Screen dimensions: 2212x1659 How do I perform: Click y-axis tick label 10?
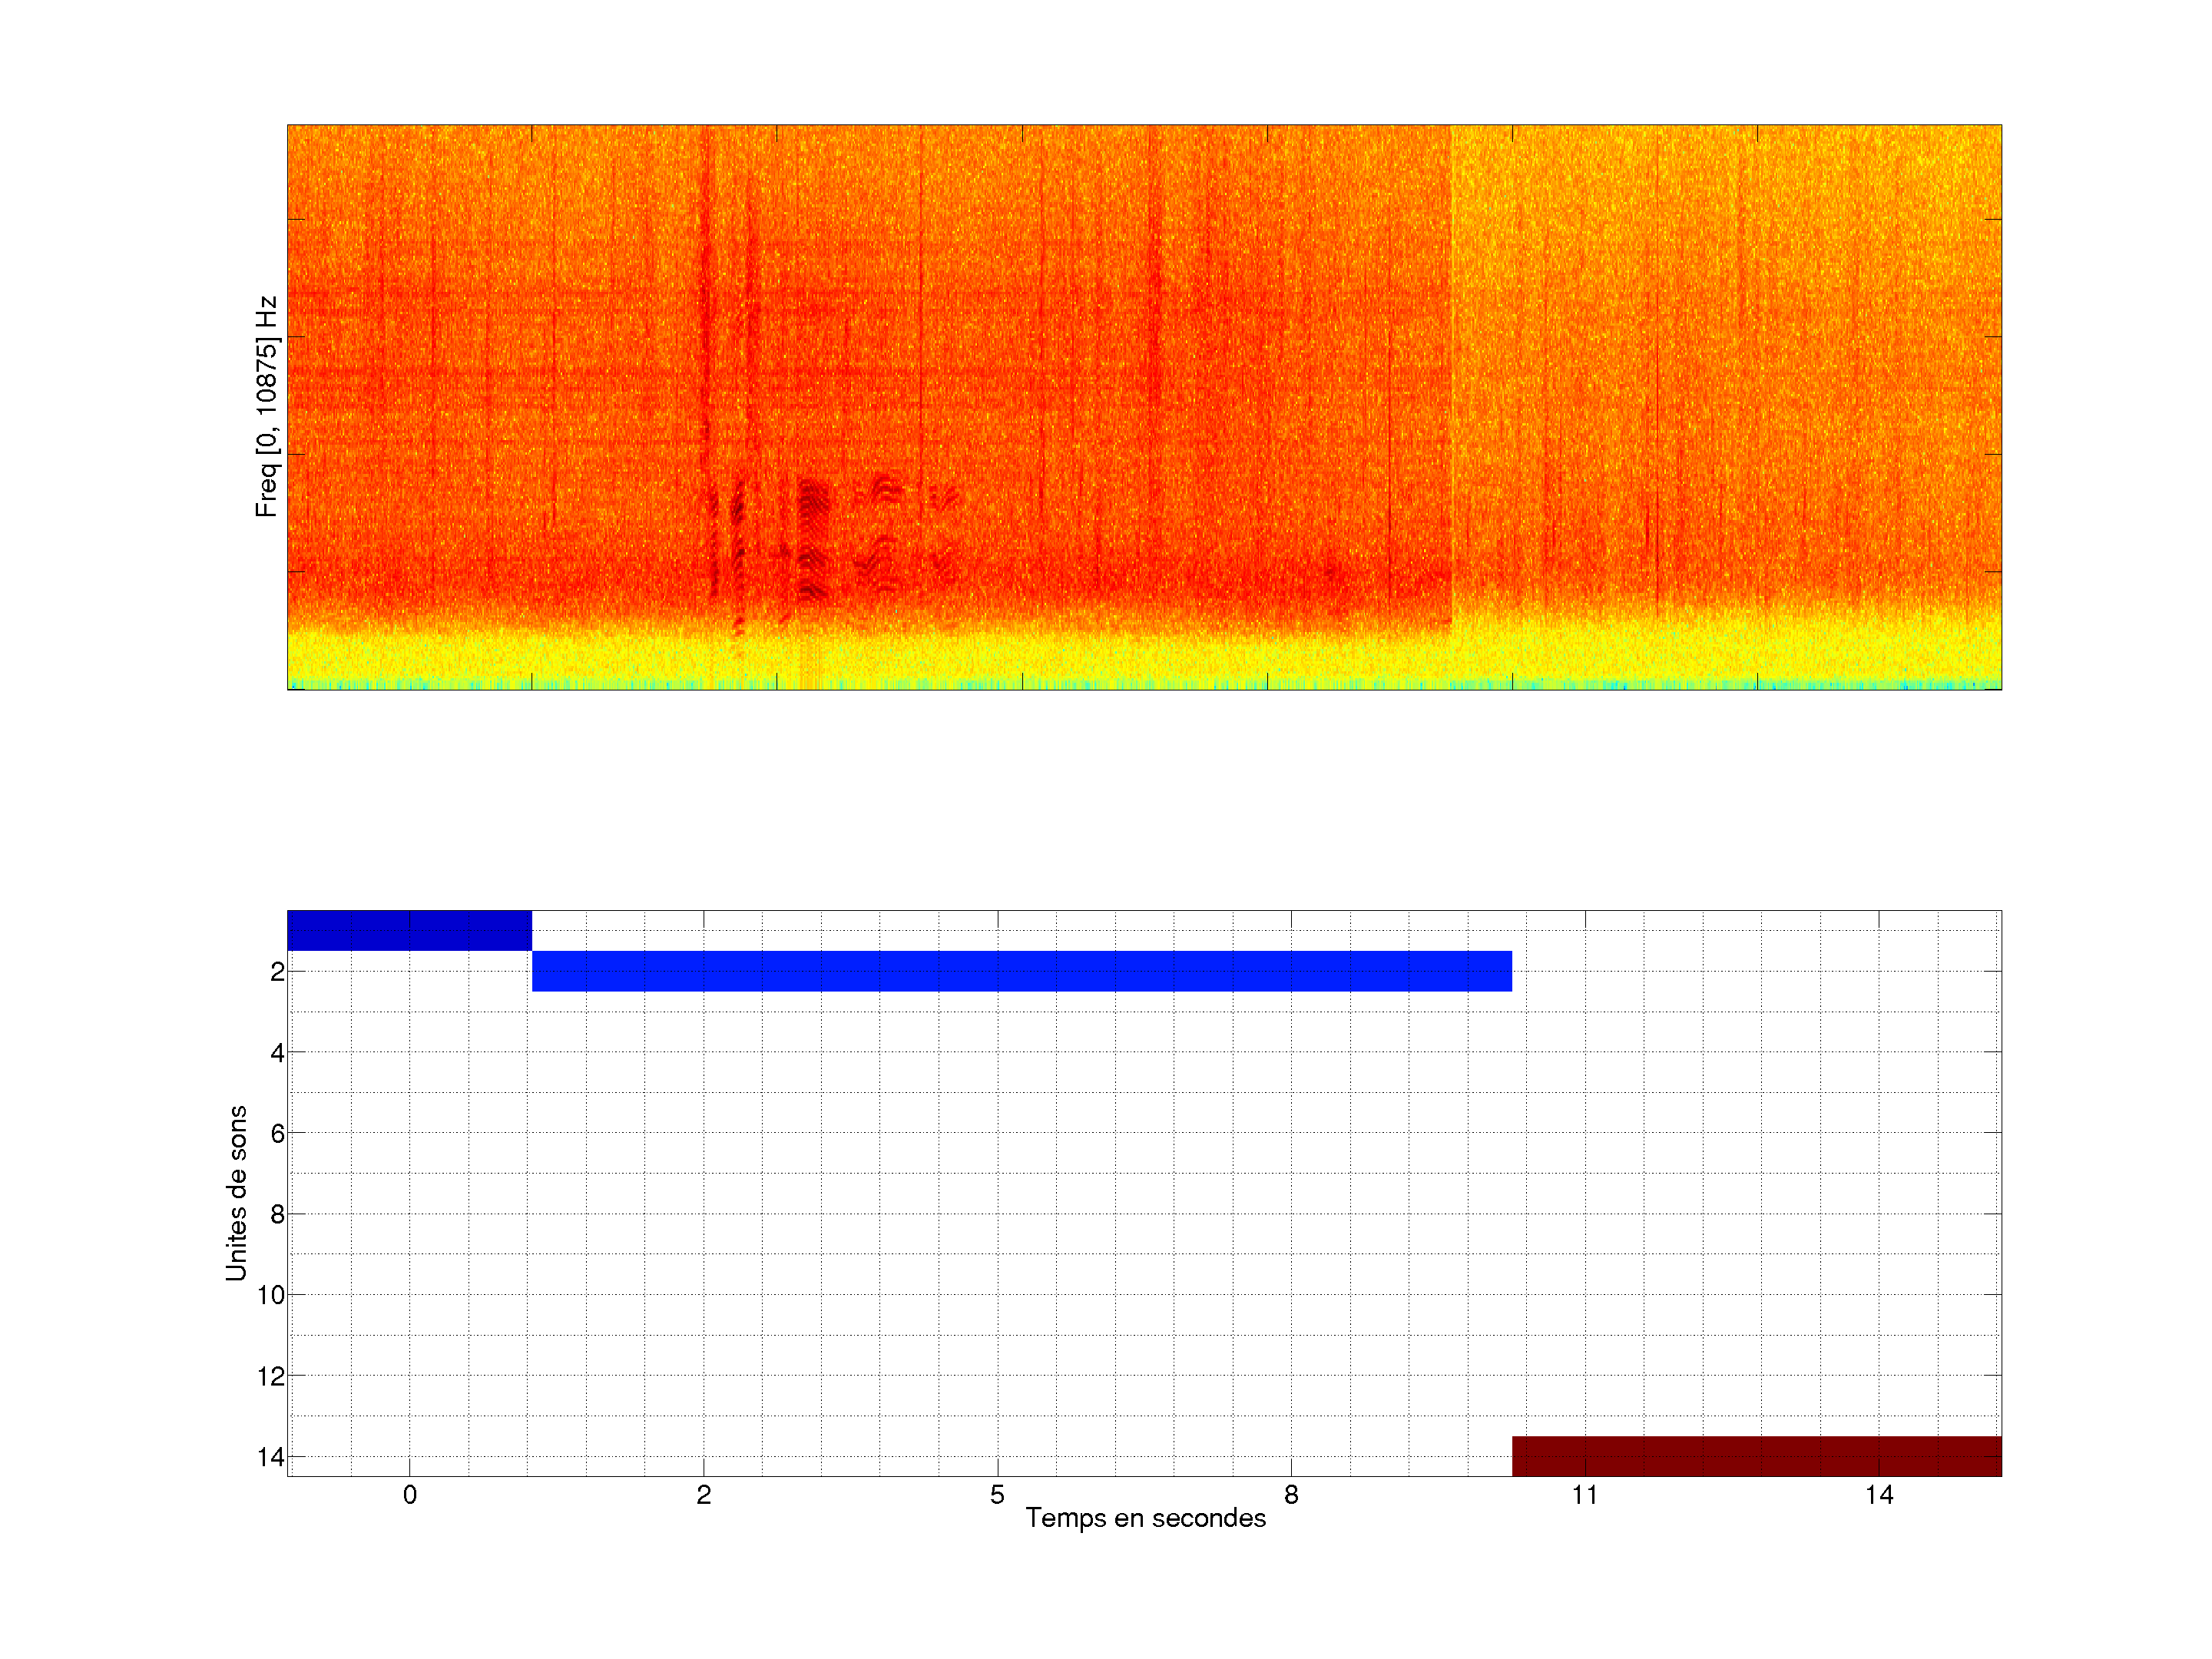271,1296
